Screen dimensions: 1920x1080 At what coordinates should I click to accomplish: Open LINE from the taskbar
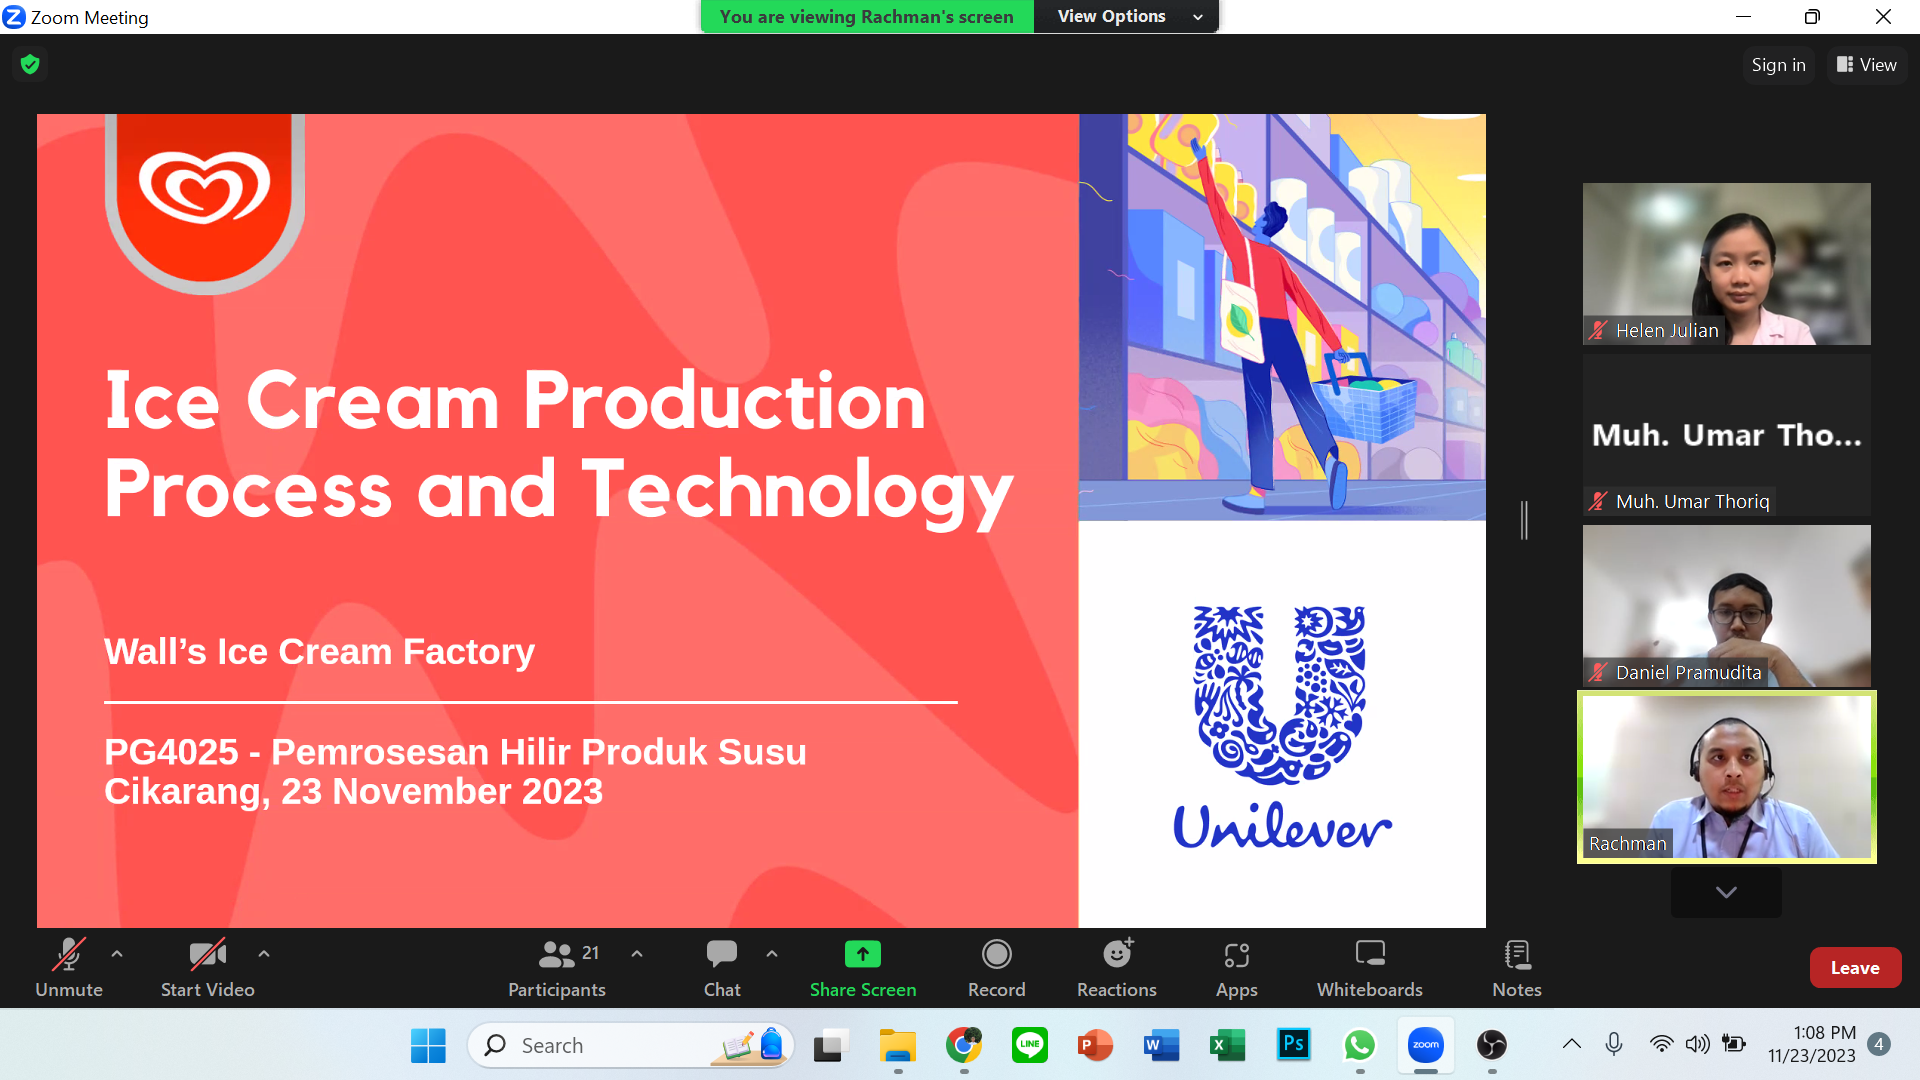pos(1030,1046)
